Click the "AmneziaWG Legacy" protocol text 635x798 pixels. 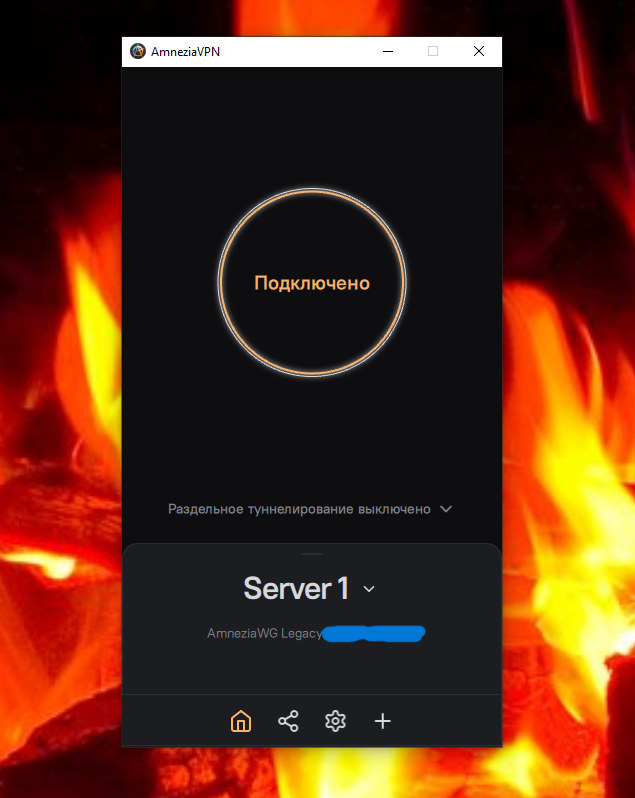[x=265, y=634]
